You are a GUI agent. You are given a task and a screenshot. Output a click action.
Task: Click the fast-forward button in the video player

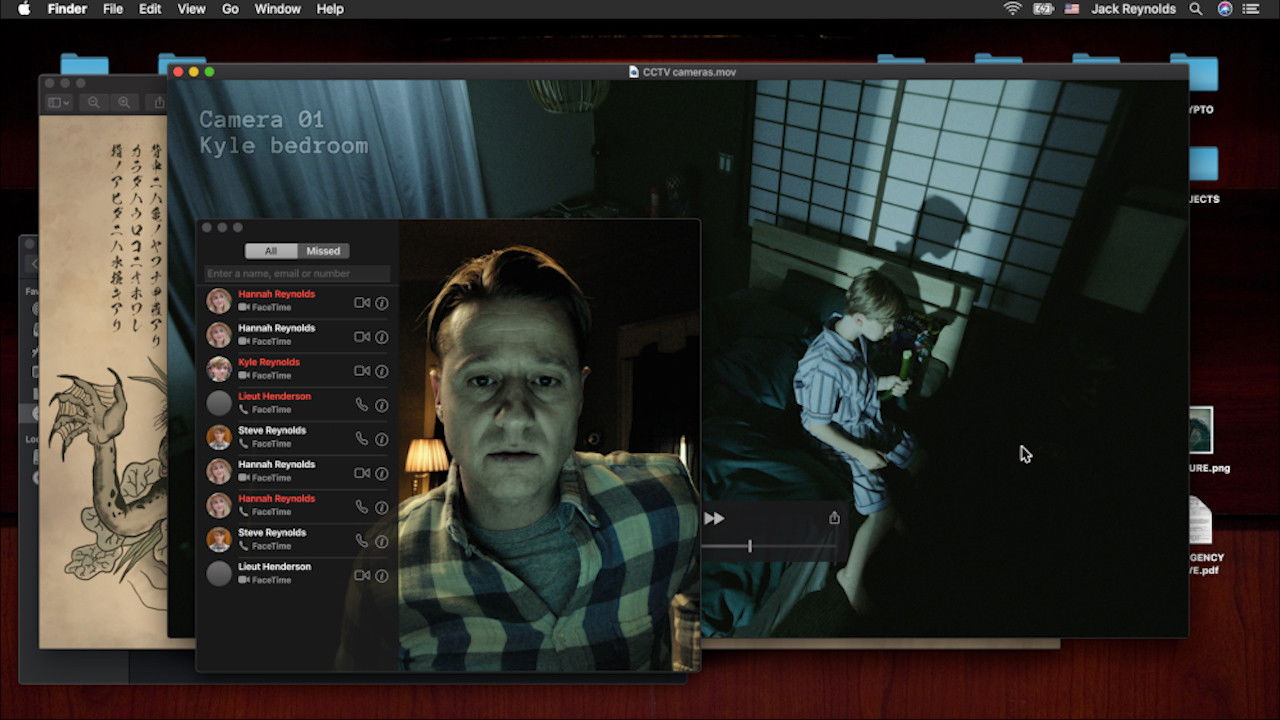pyautogui.click(x=714, y=518)
